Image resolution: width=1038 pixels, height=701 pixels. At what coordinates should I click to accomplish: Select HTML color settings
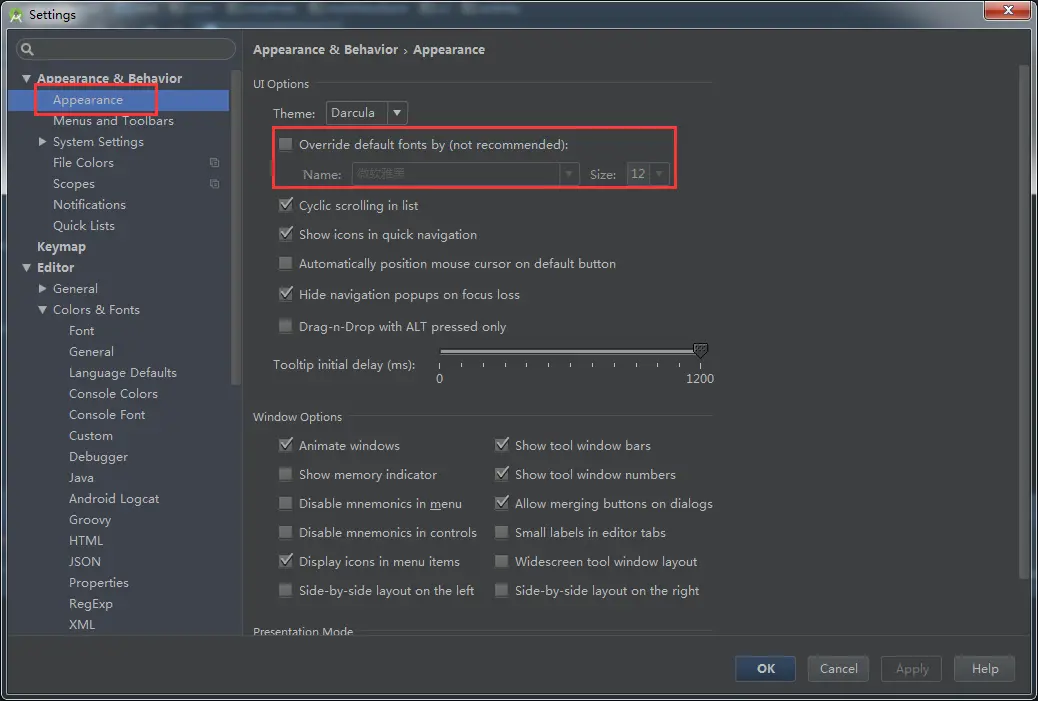click(x=85, y=541)
